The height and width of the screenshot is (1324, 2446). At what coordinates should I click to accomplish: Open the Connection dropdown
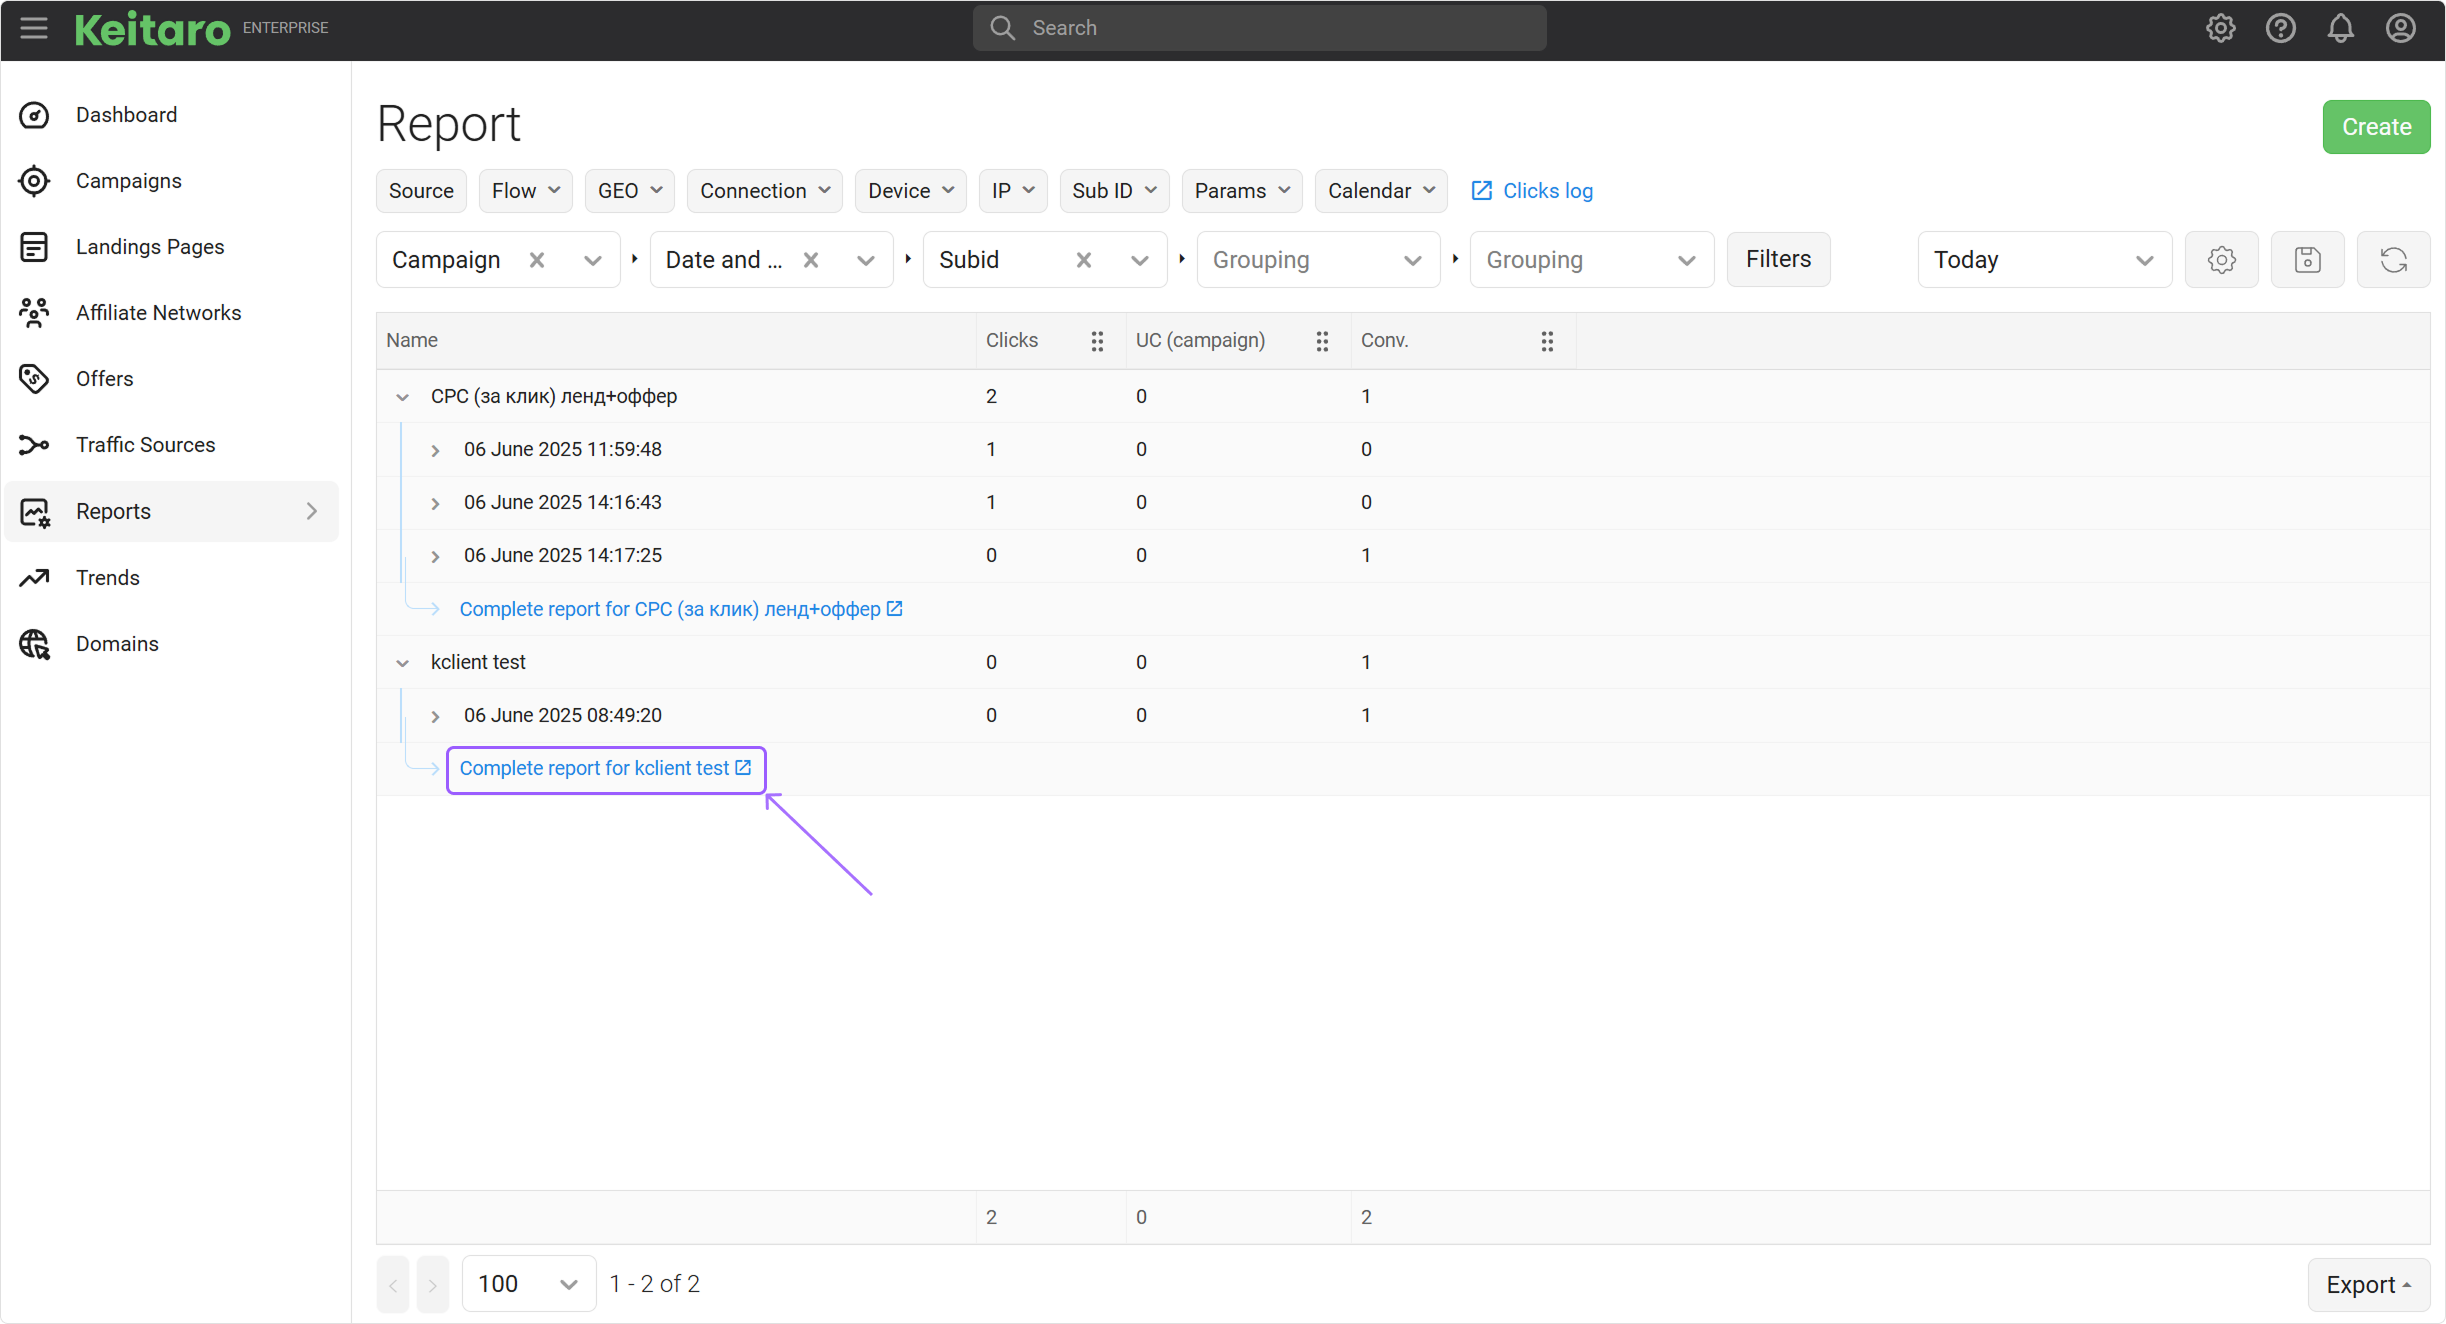(765, 191)
